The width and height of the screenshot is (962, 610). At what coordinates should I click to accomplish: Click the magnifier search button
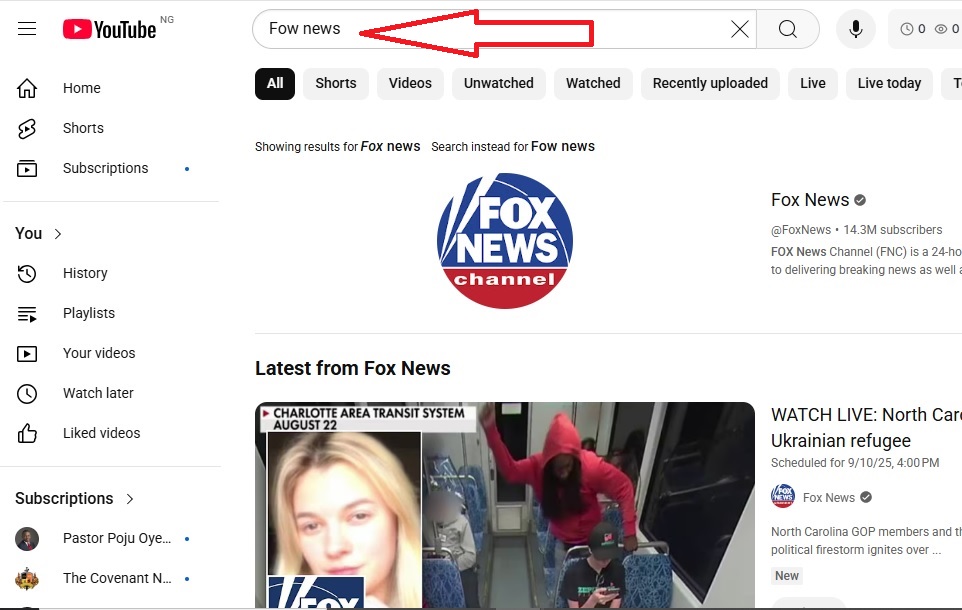pyautogui.click(x=788, y=29)
